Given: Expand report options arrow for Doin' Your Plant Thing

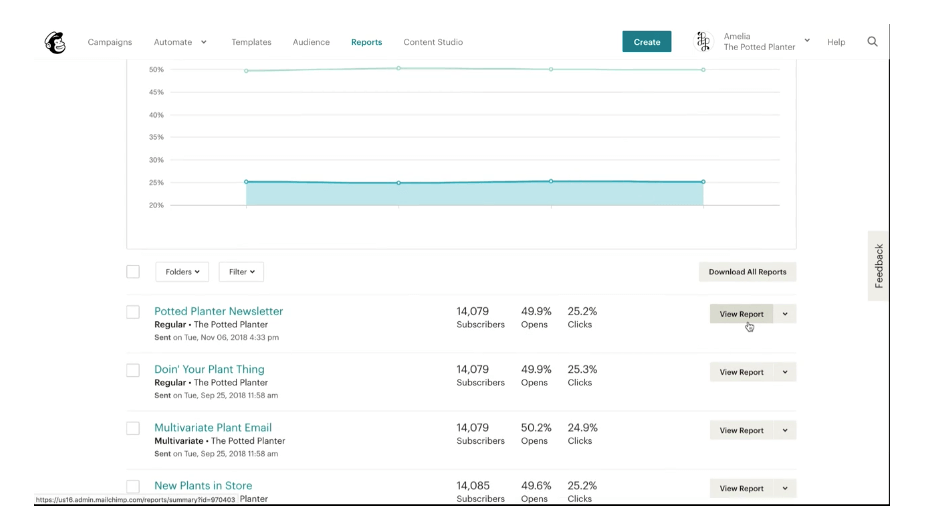Looking at the screenshot, I should 785,372.
